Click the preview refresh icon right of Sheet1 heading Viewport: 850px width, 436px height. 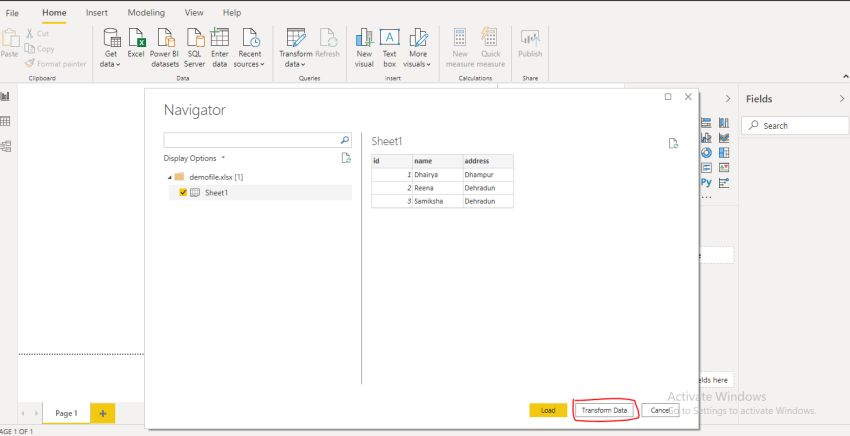pyautogui.click(x=673, y=144)
